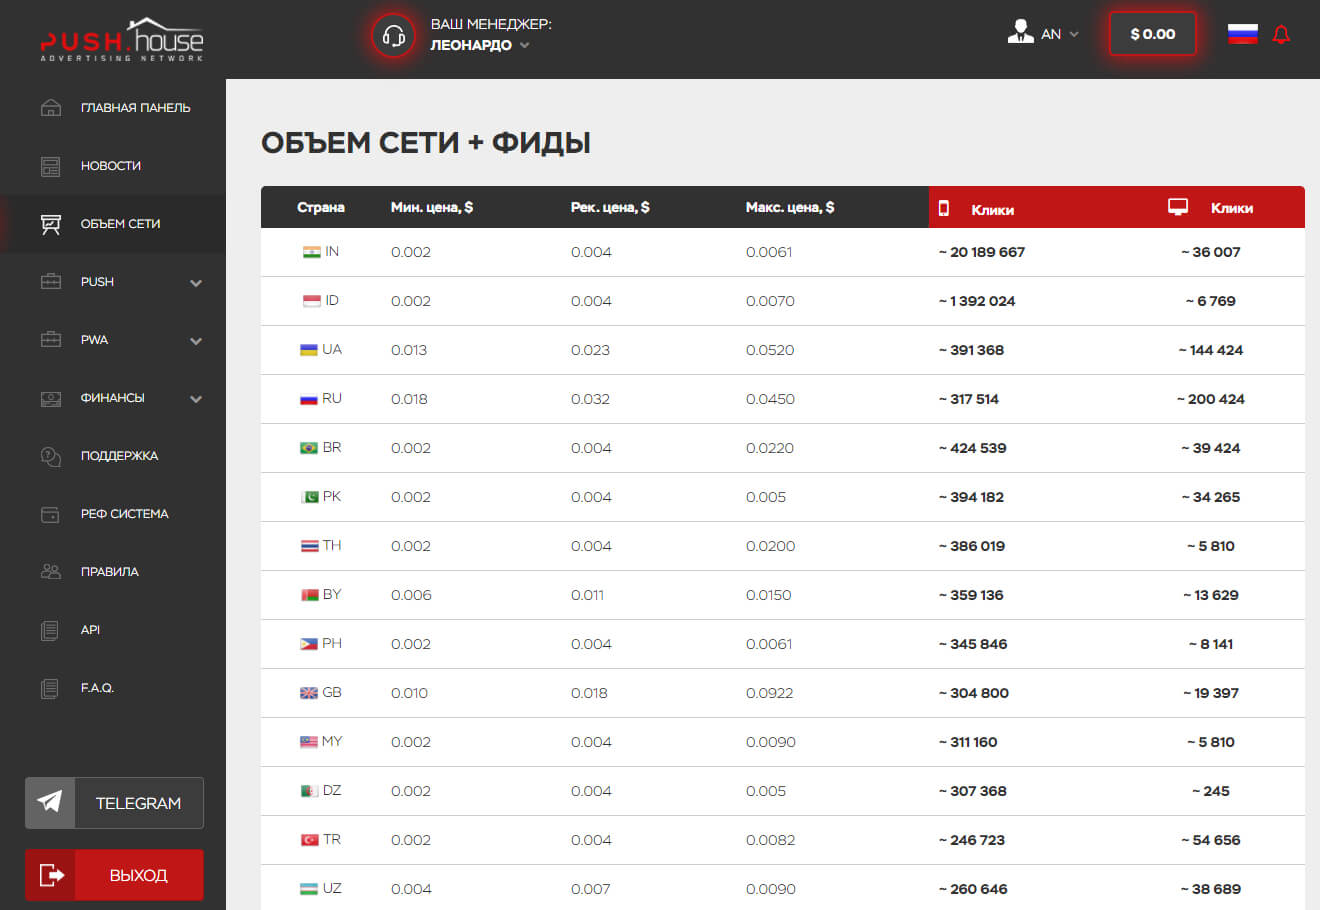Screen dimensions: 1320x910
Task: Click the headset manager support icon
Action: [x=393, y=36]
